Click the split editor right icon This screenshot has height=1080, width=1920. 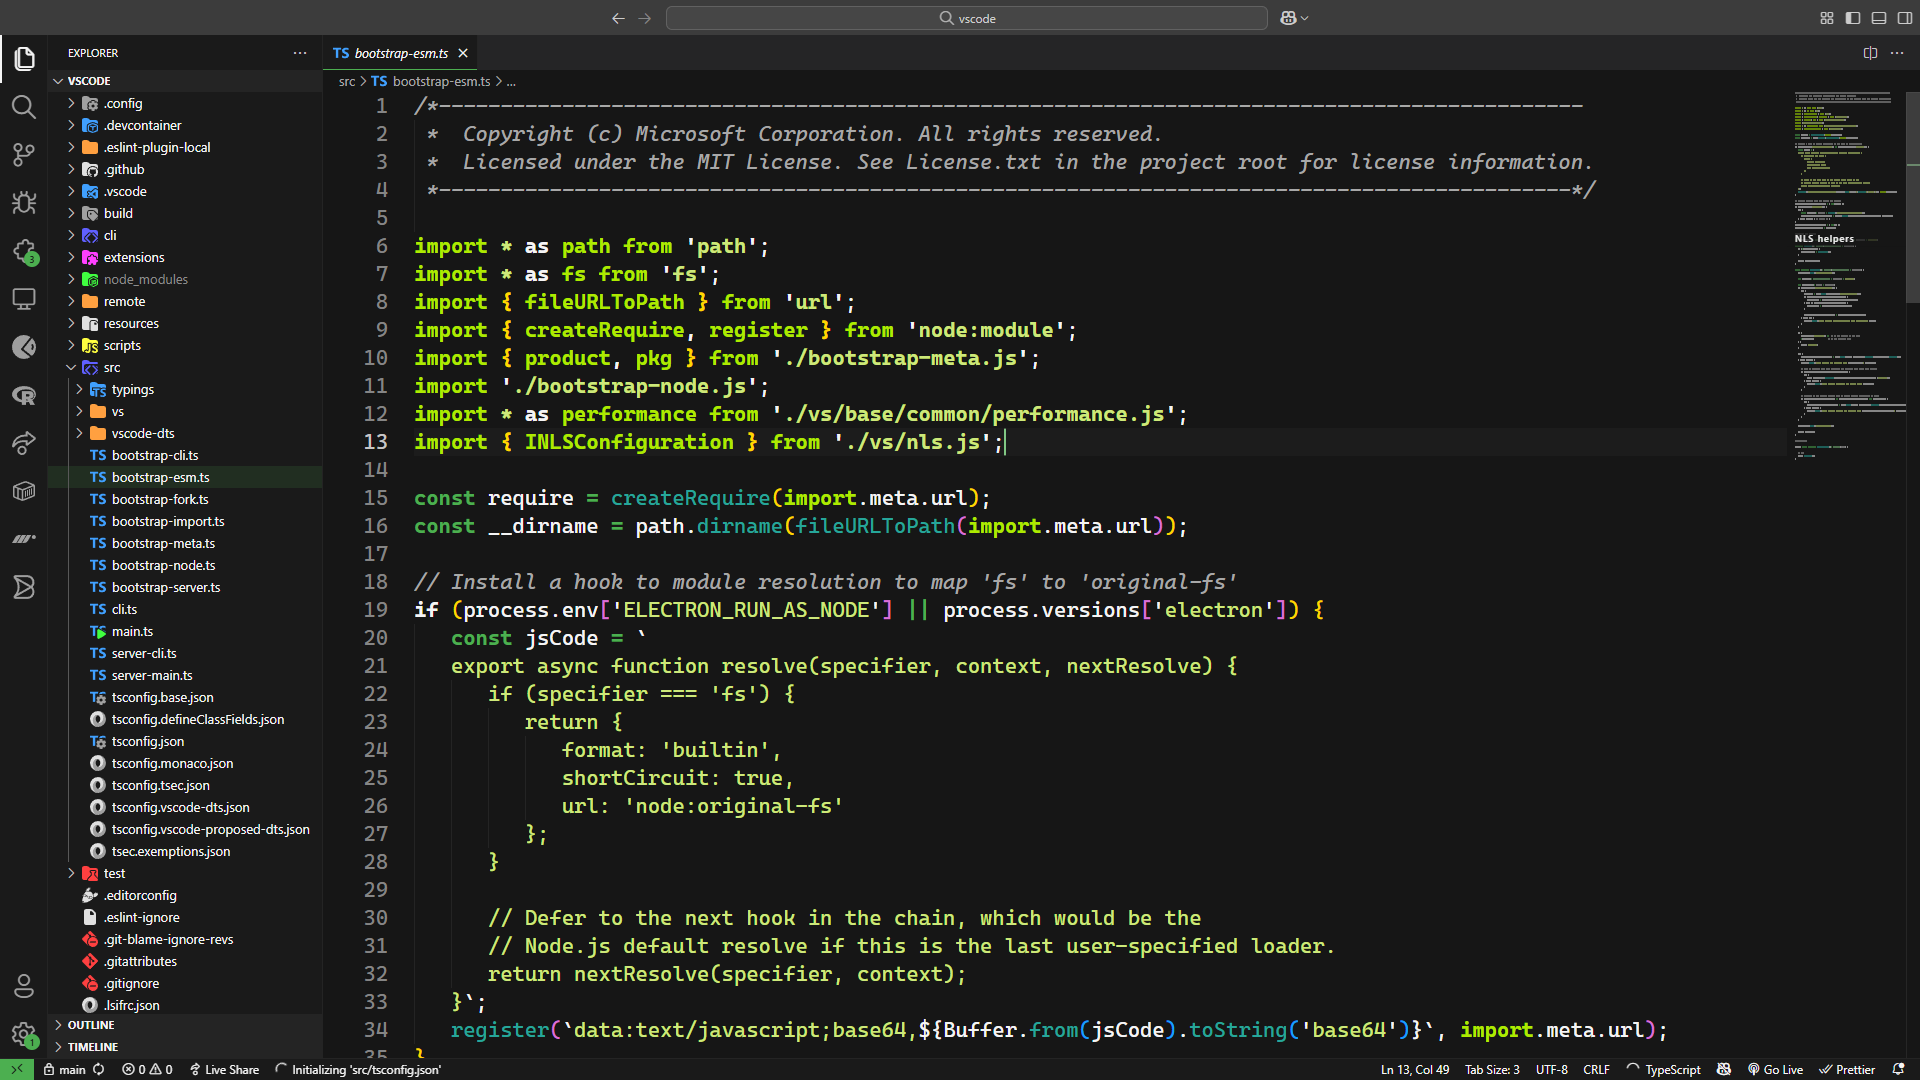1870,53
